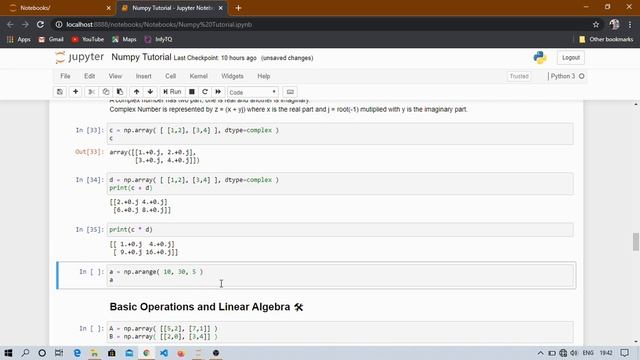Click the Jupyter logo
Viewport: 640px width, 360px height.
tap(80, 58)
